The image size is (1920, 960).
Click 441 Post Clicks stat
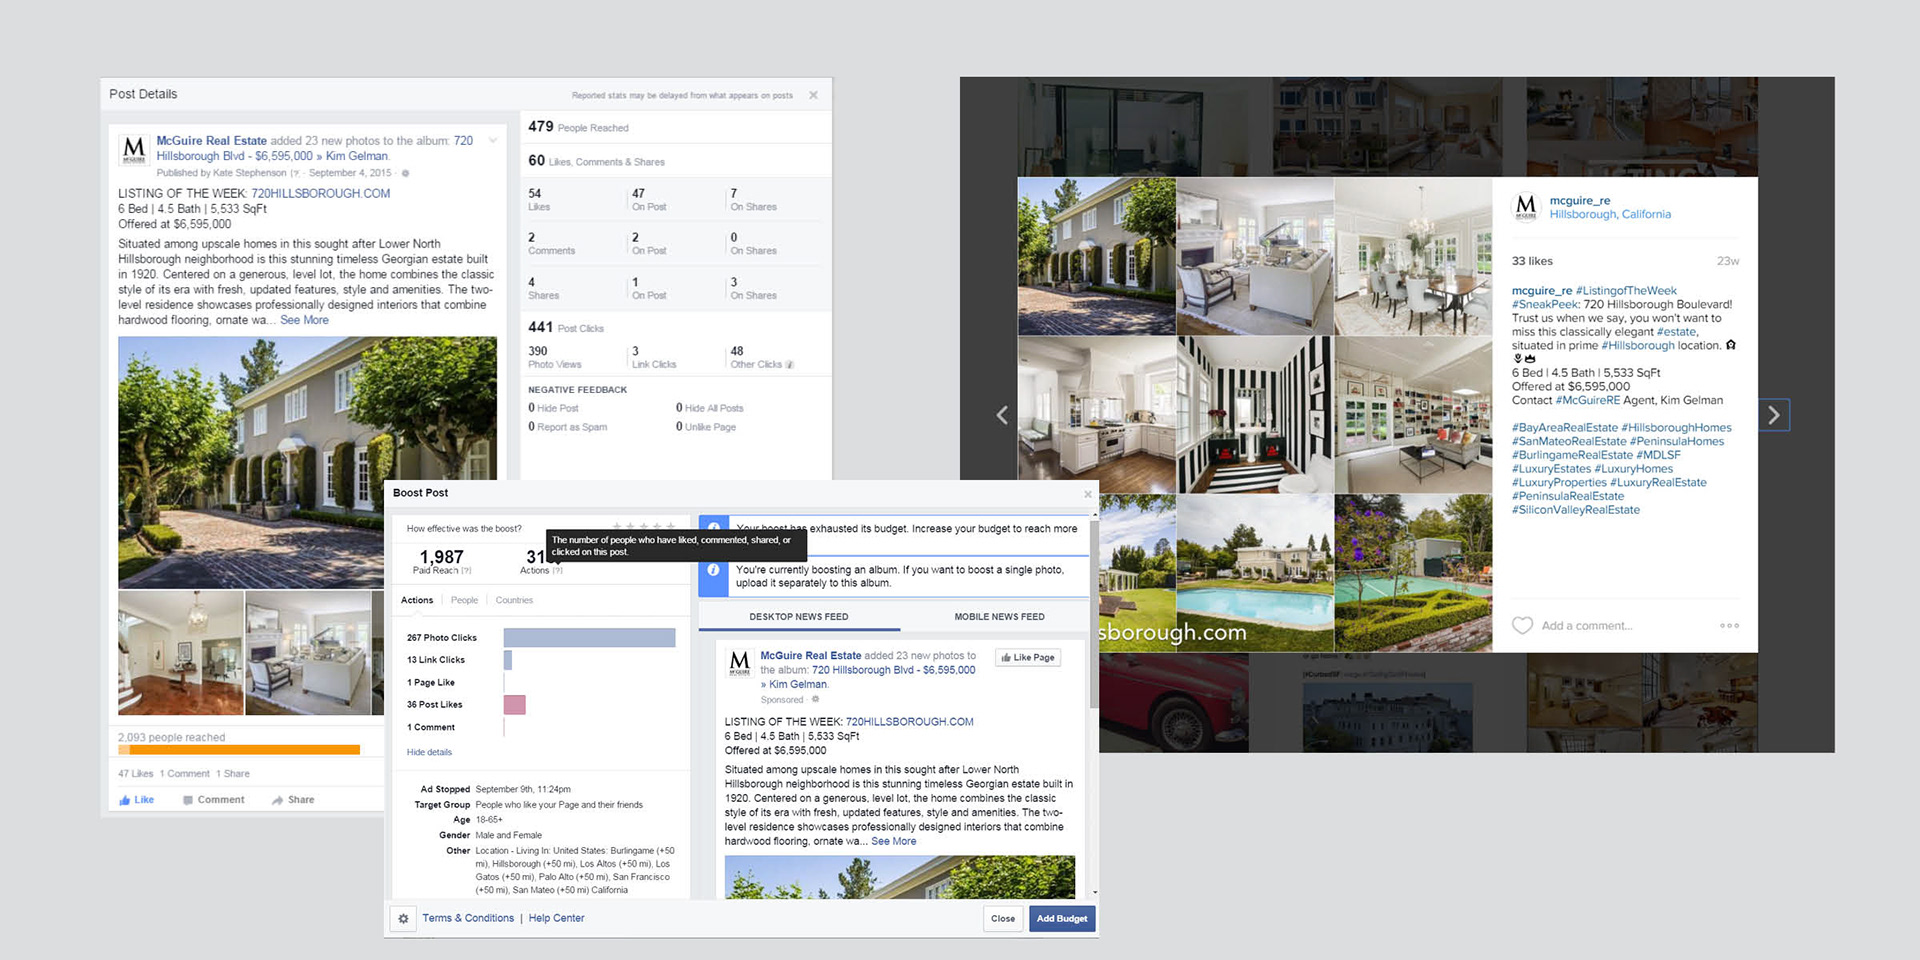tap(566, 327)
